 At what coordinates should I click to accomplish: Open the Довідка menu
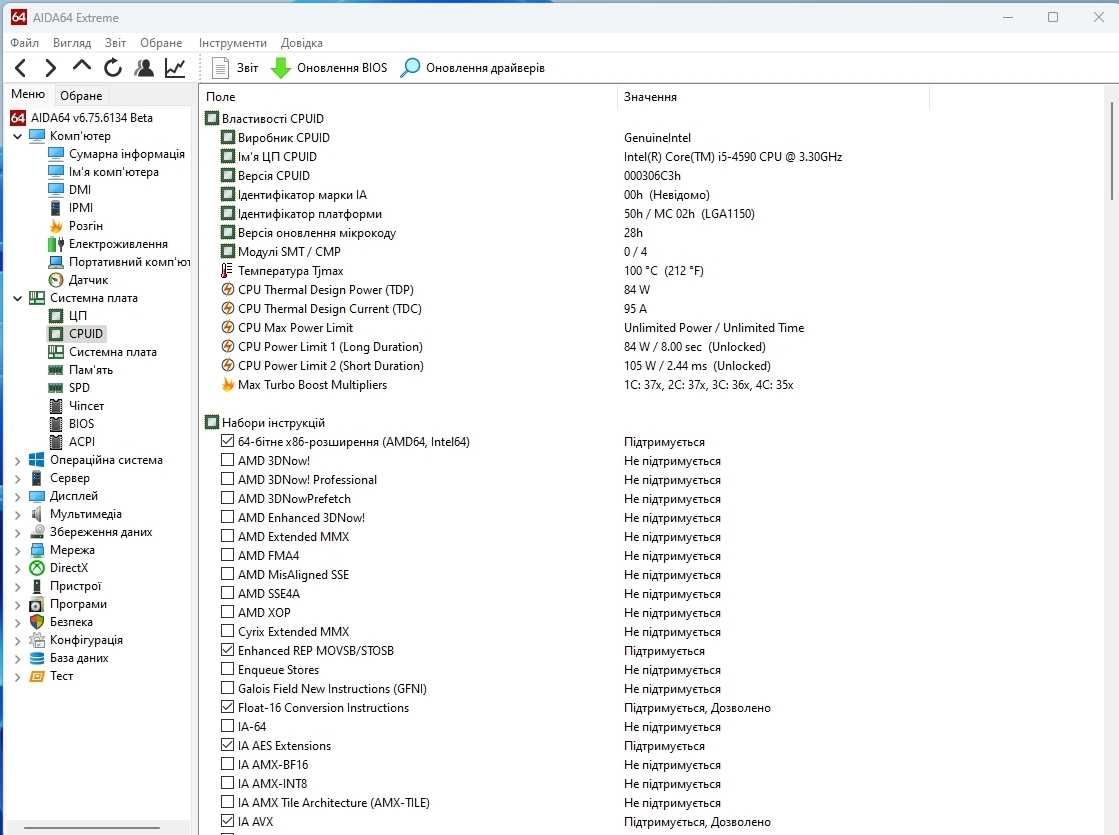(302, 43)
